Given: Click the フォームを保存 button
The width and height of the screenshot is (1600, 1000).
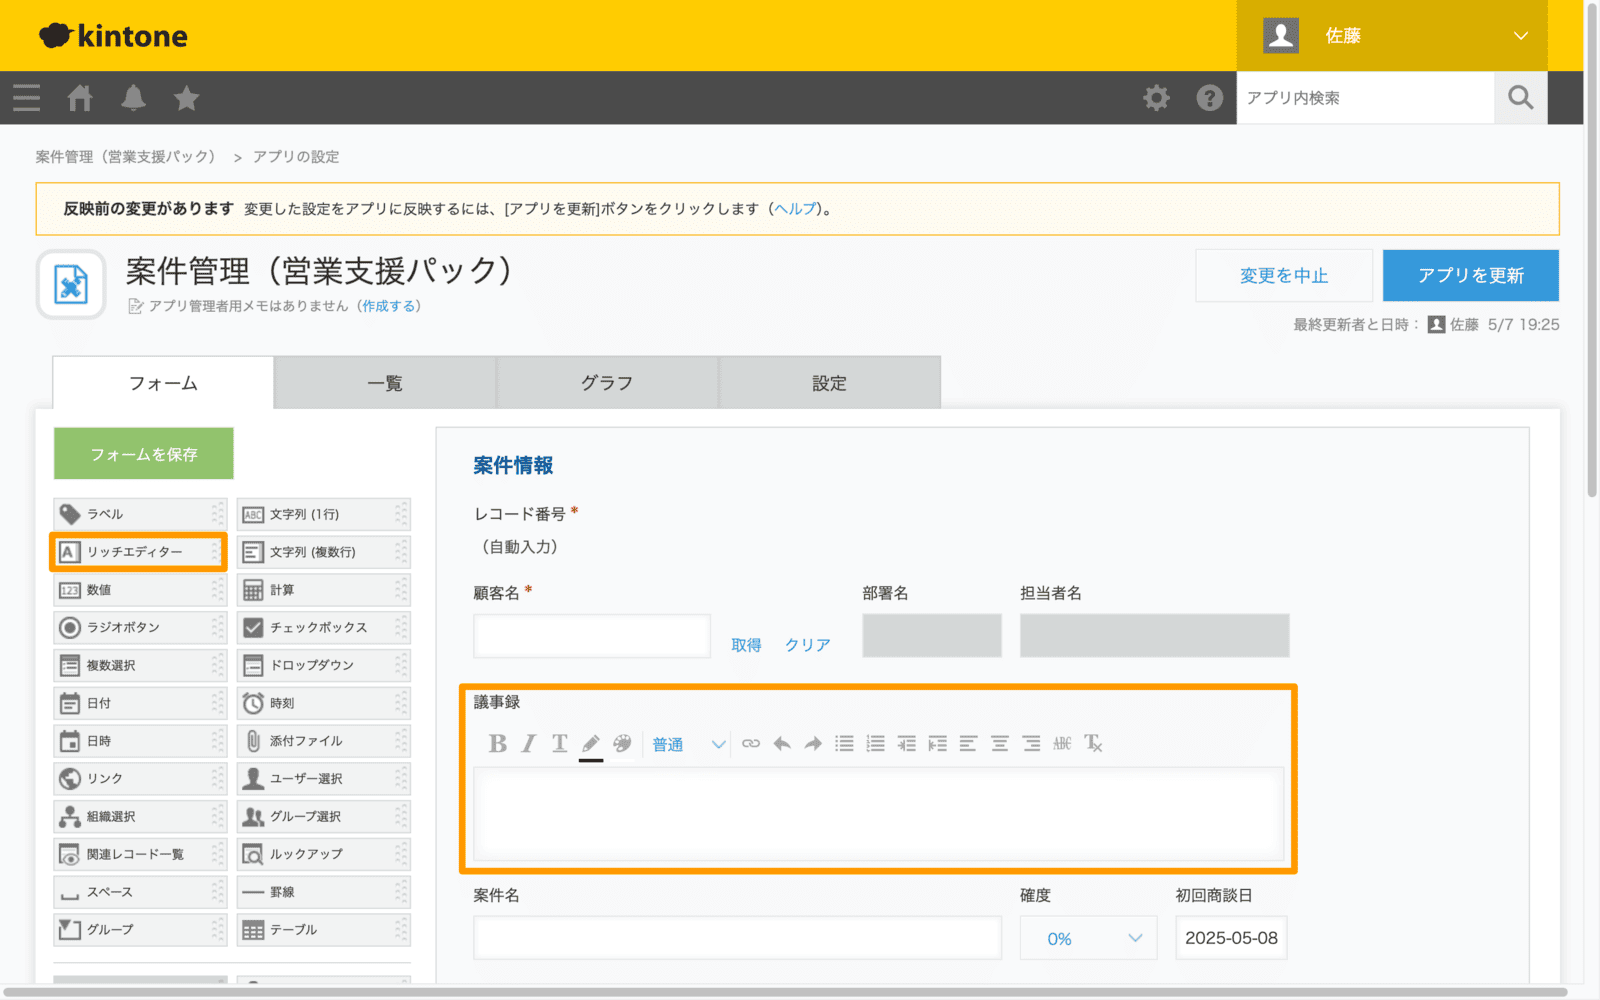Looking at the screenshot, I should click(144, 454).
